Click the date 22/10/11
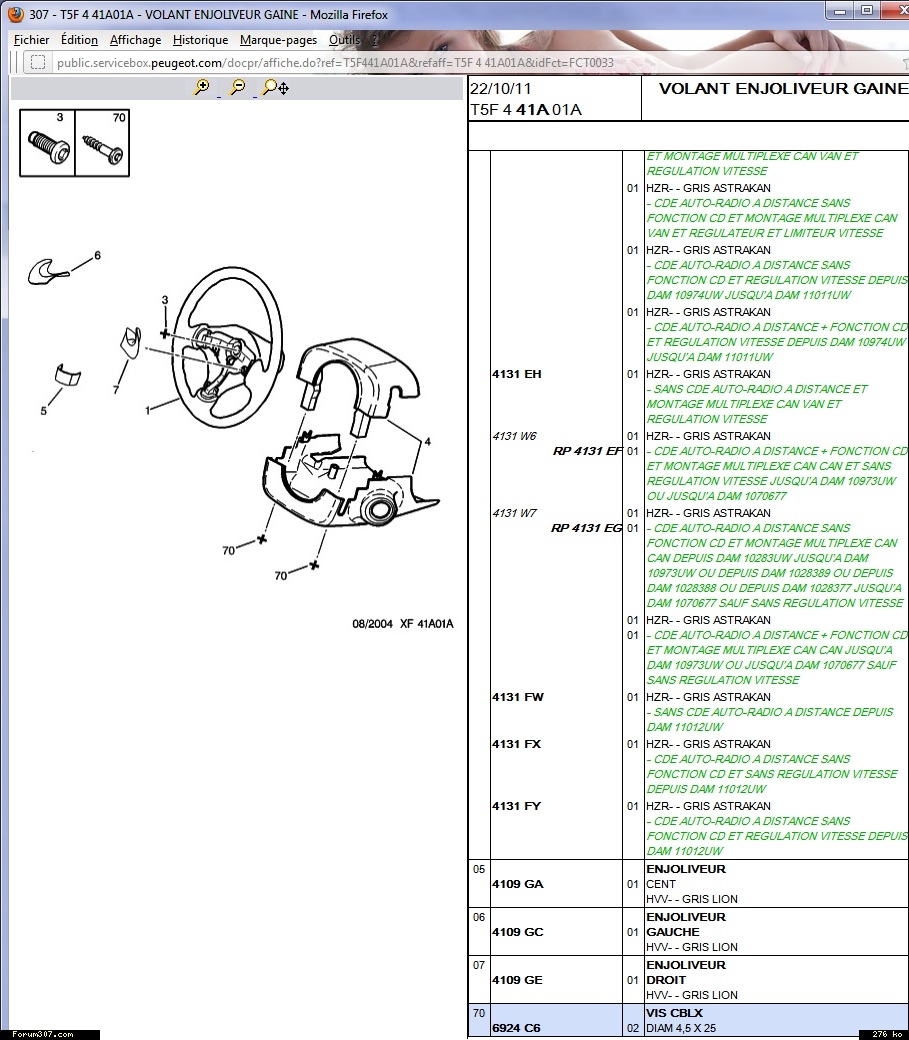Screen dimensions: 909x1040 point(500,88)
